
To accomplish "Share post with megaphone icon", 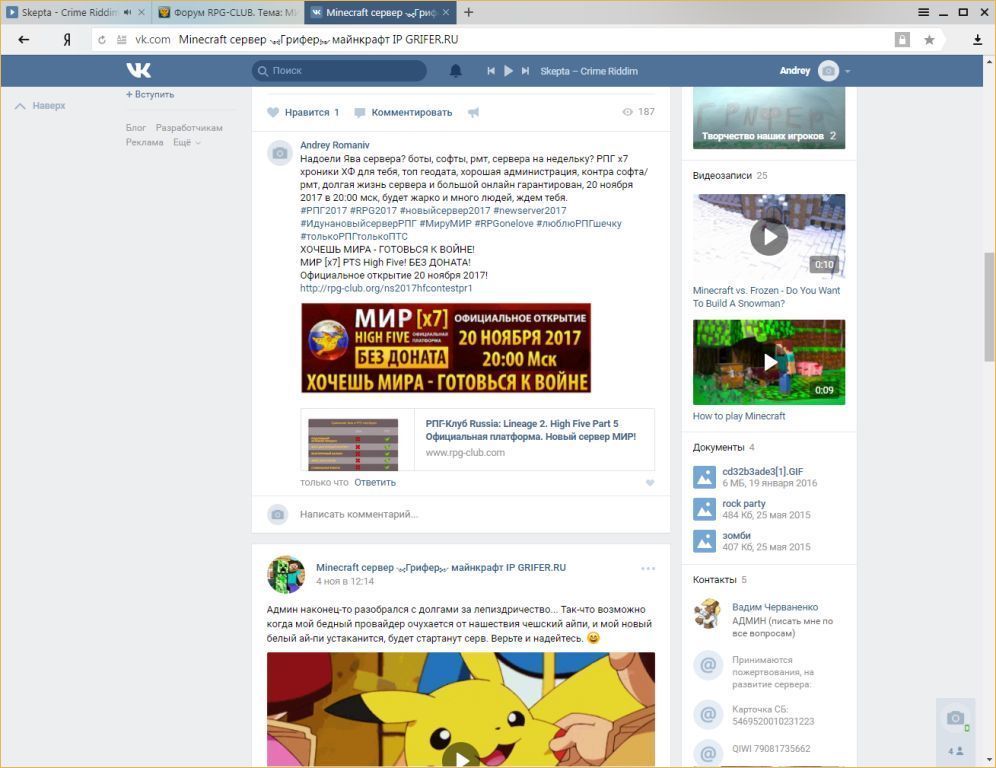I will tap(473, 112).
